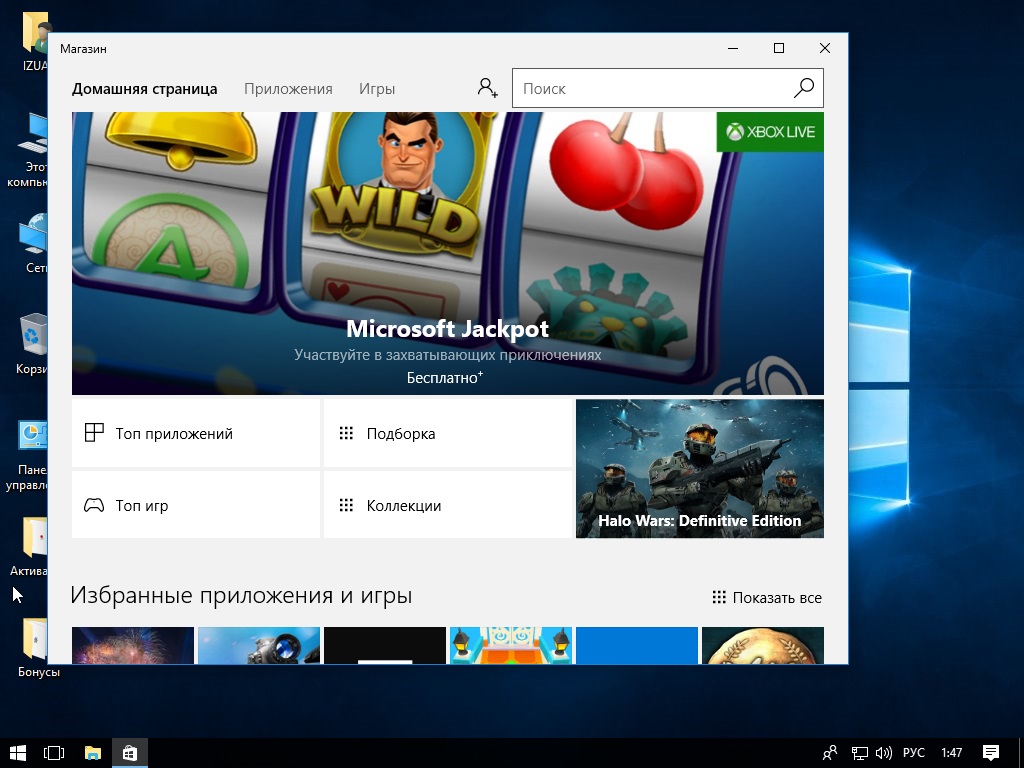Image resolution: width=1024 pixels, height=768 pixels.
Task: Switch to the Приложения tab
Action: click(x=288, y=89)
